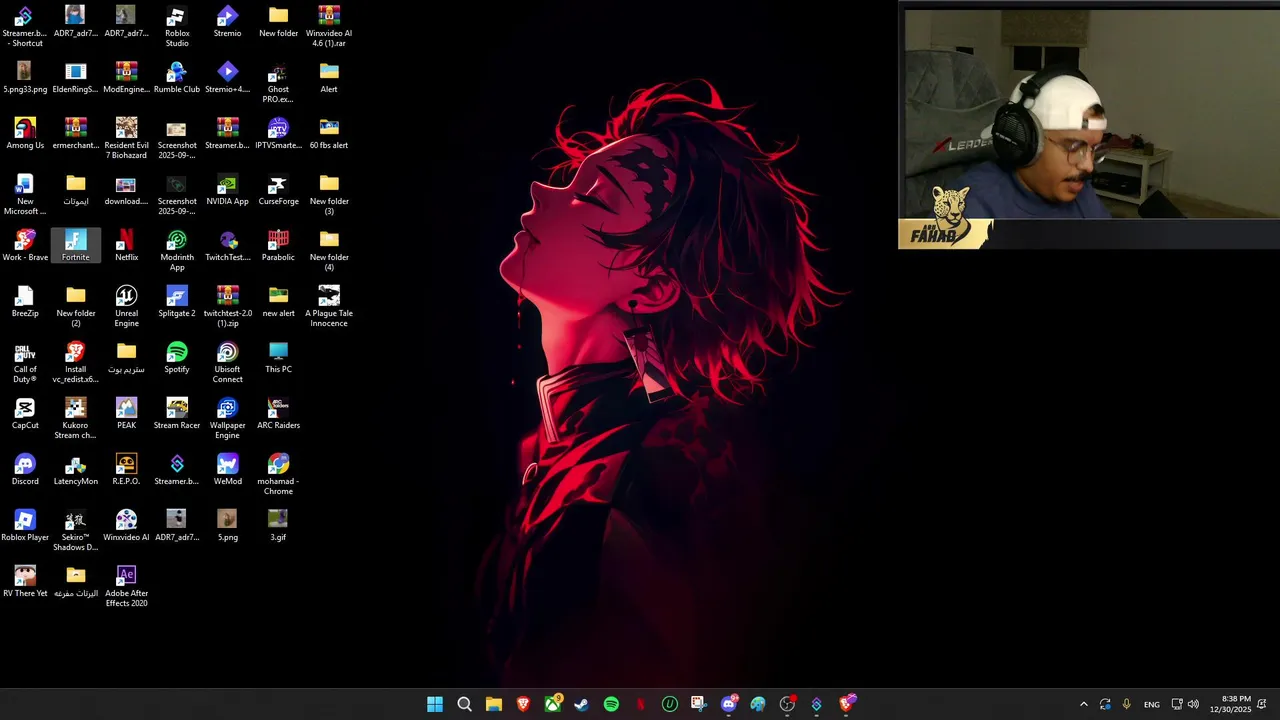Select the Ubisoft Connect desktop shortcut

[x=227, y=363]
